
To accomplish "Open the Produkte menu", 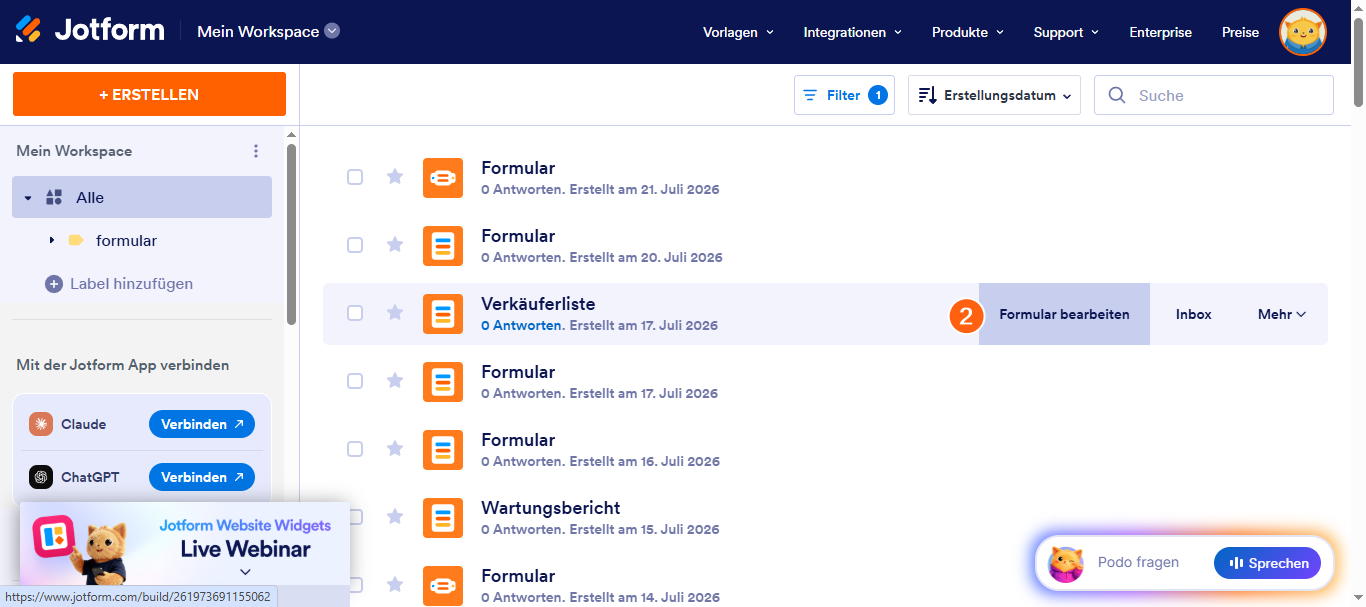I will [967, 32].
